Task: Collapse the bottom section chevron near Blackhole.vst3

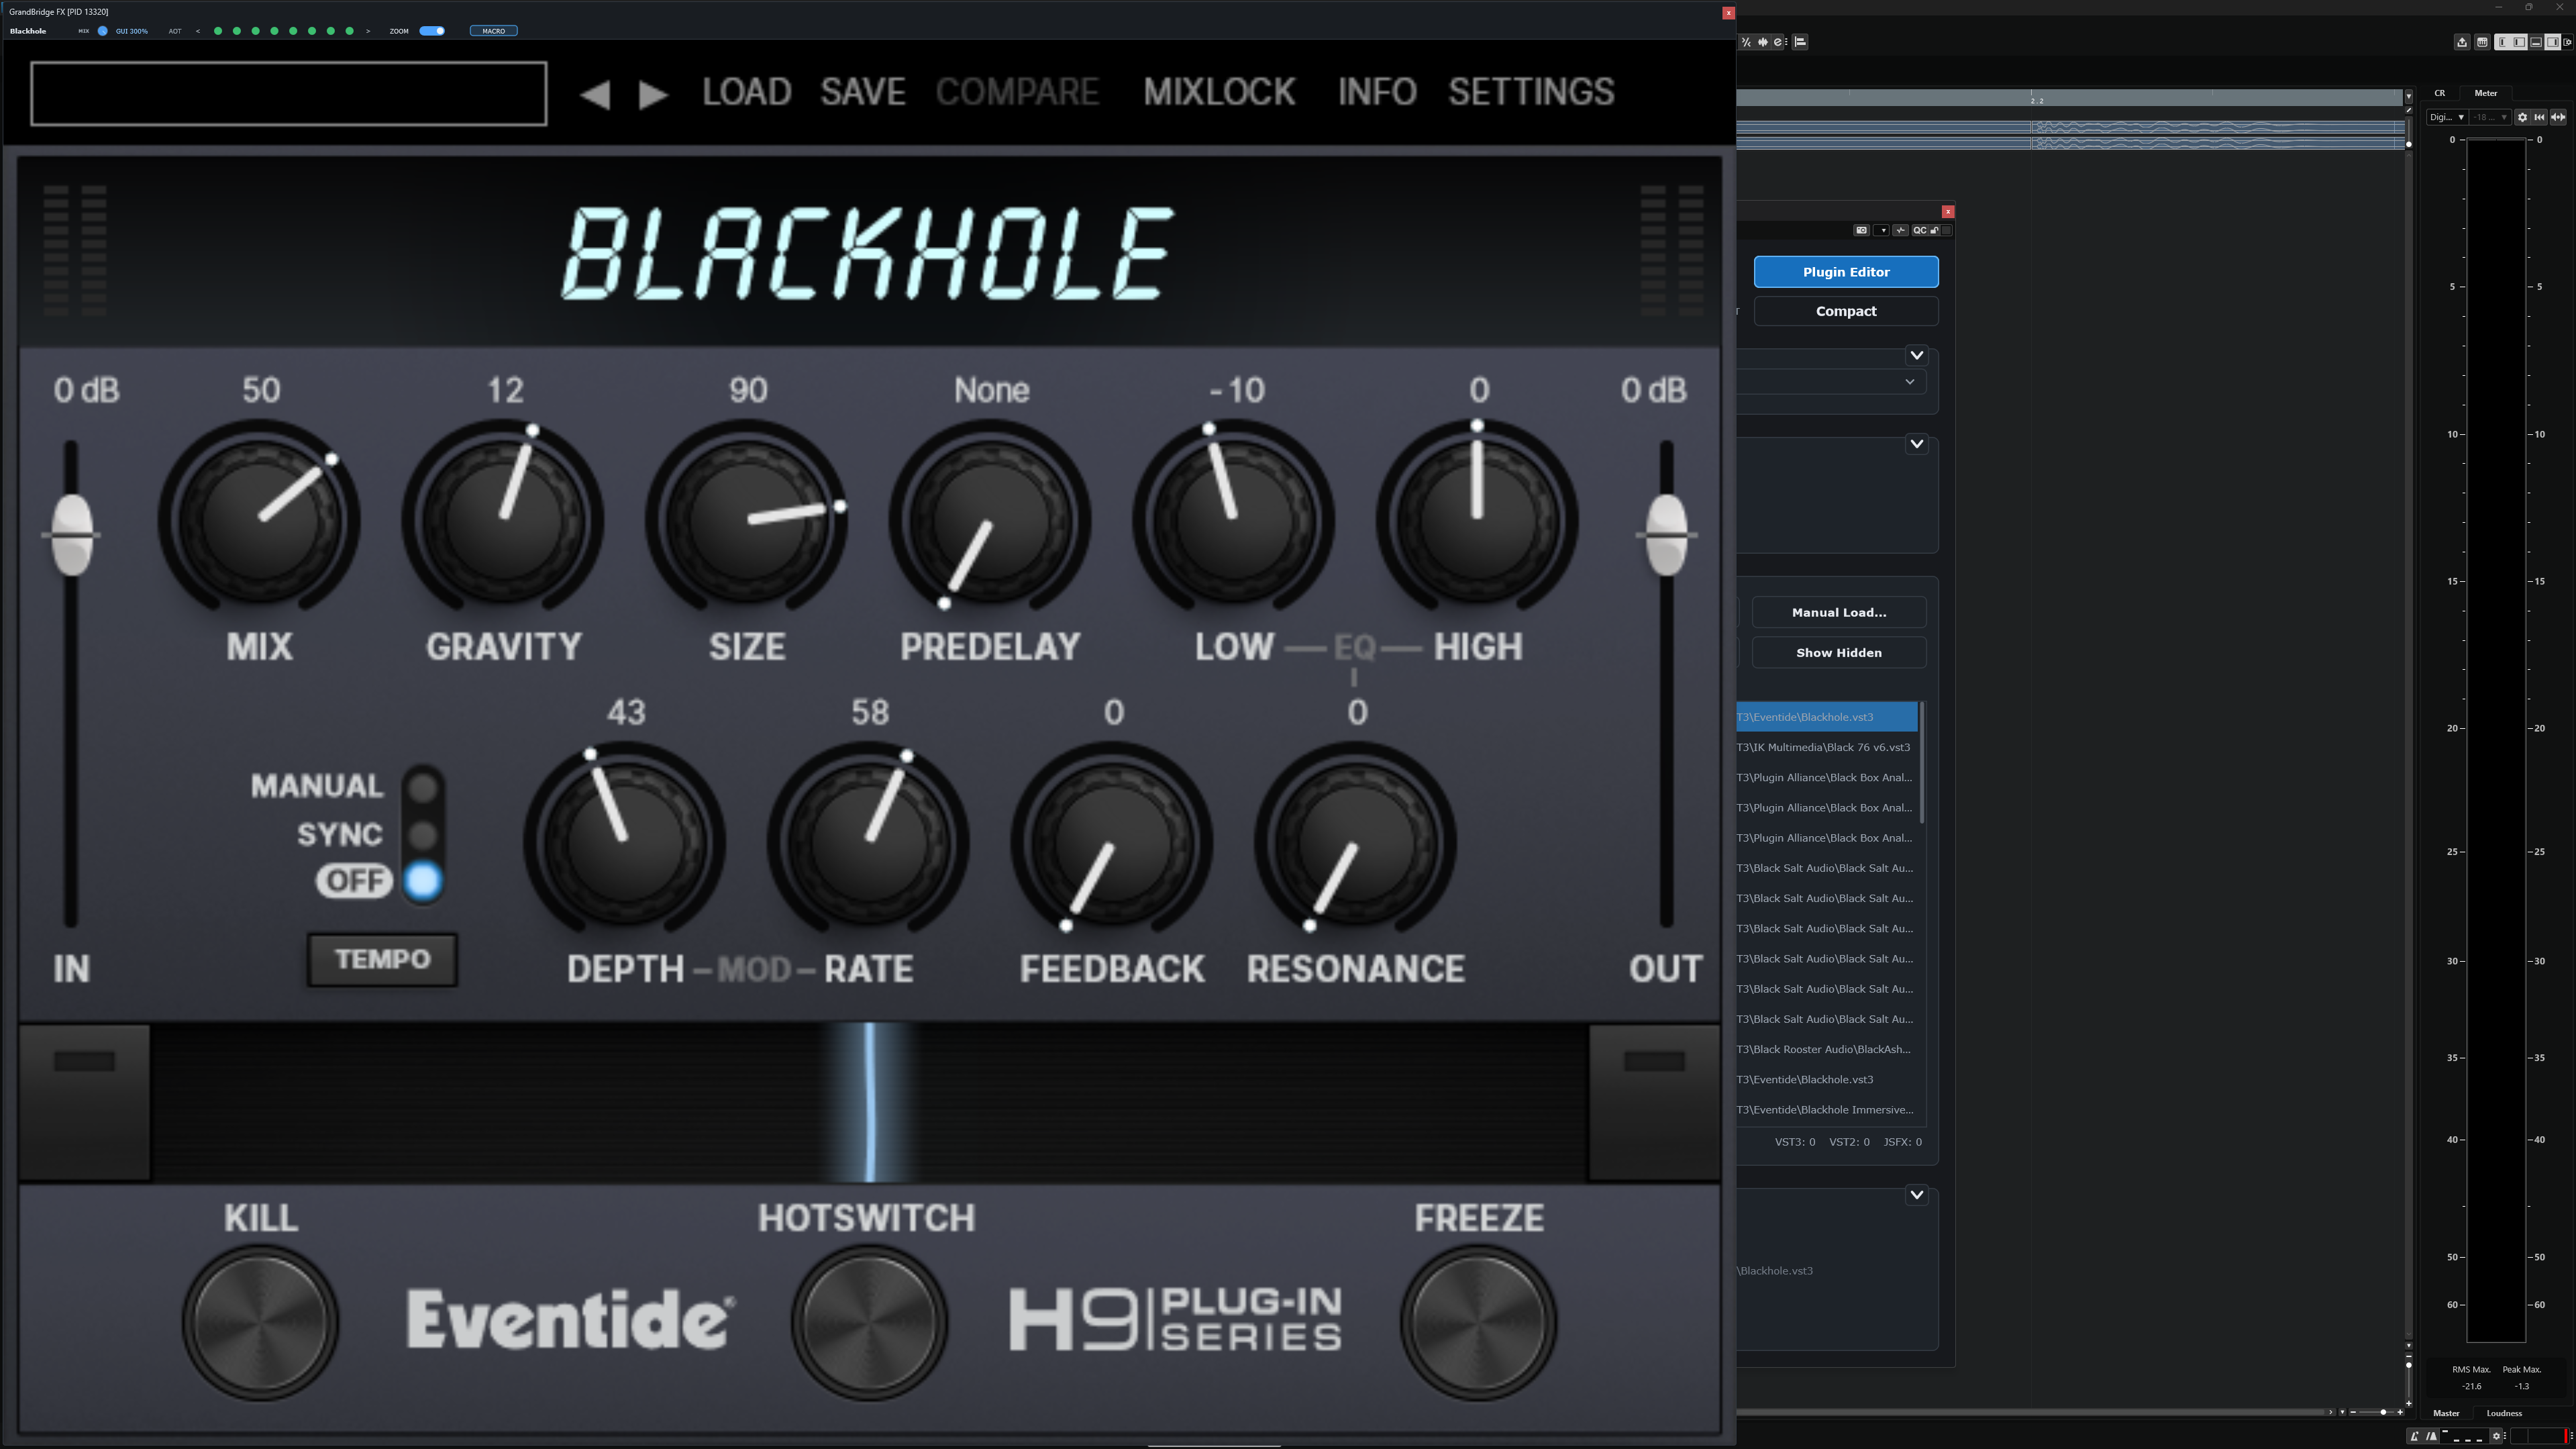Action: [x=1916, y=1194]
